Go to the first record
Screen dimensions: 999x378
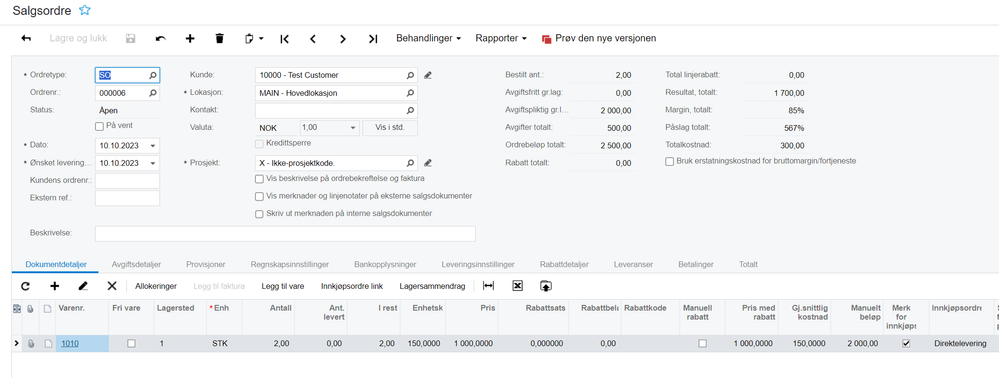[x=284, y=39]
